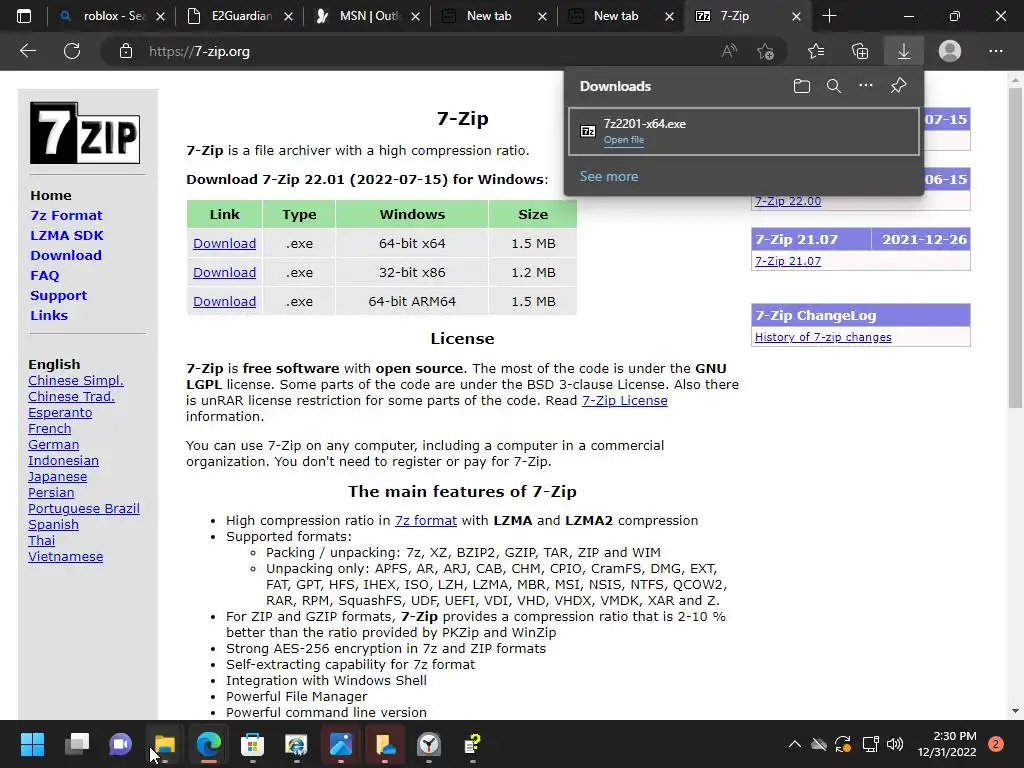Viewport: 1024px width, 768px height.
Task: Toggle the Downloads toolbar button
Action: coord(903,51)
